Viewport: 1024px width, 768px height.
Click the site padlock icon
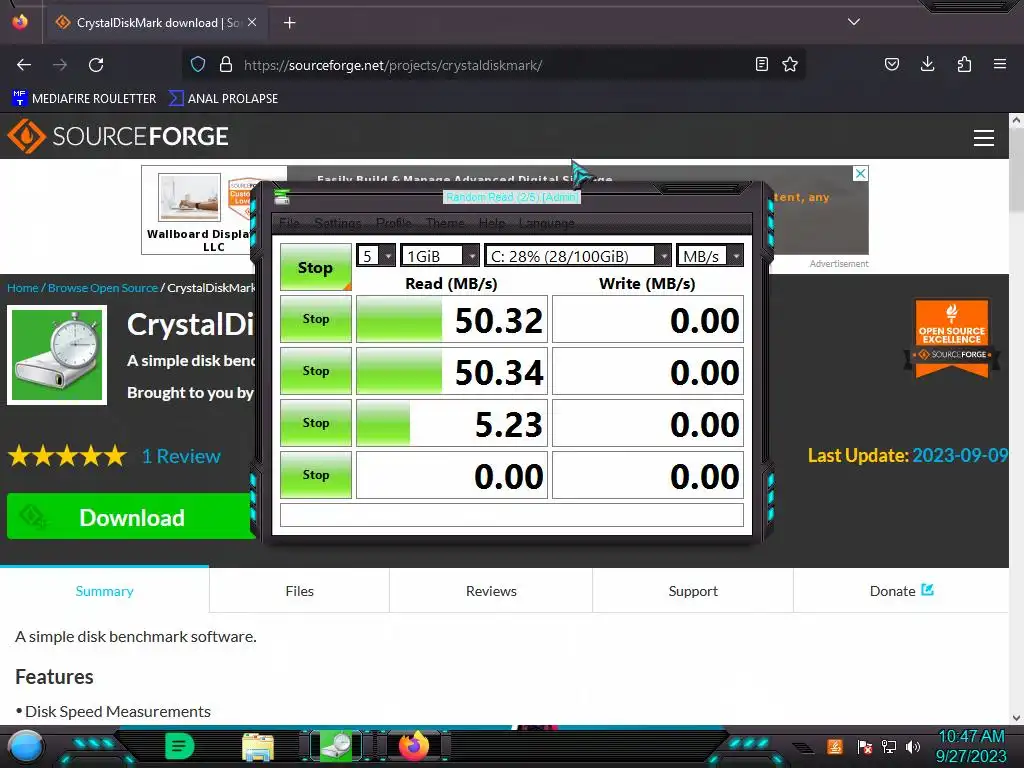tap(226, 64)
